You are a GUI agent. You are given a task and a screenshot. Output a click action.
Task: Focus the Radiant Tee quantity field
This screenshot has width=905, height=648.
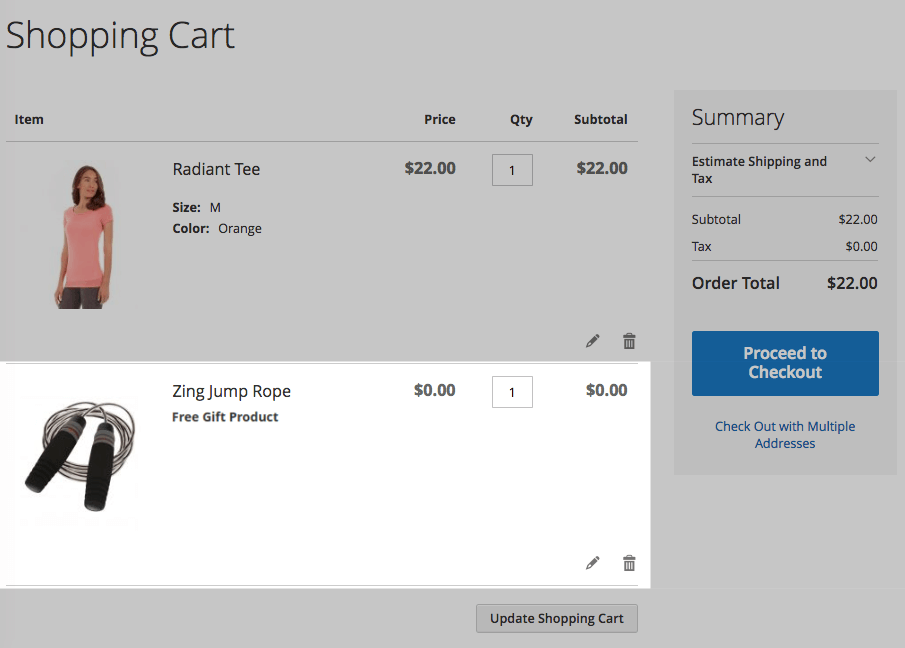click(x=512, y=170)
